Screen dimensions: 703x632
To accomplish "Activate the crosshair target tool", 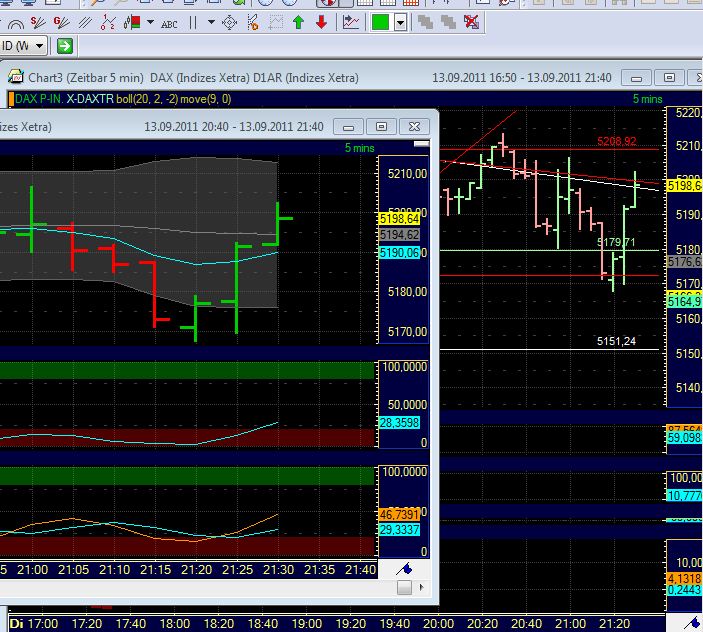I will tap(230, 22).
